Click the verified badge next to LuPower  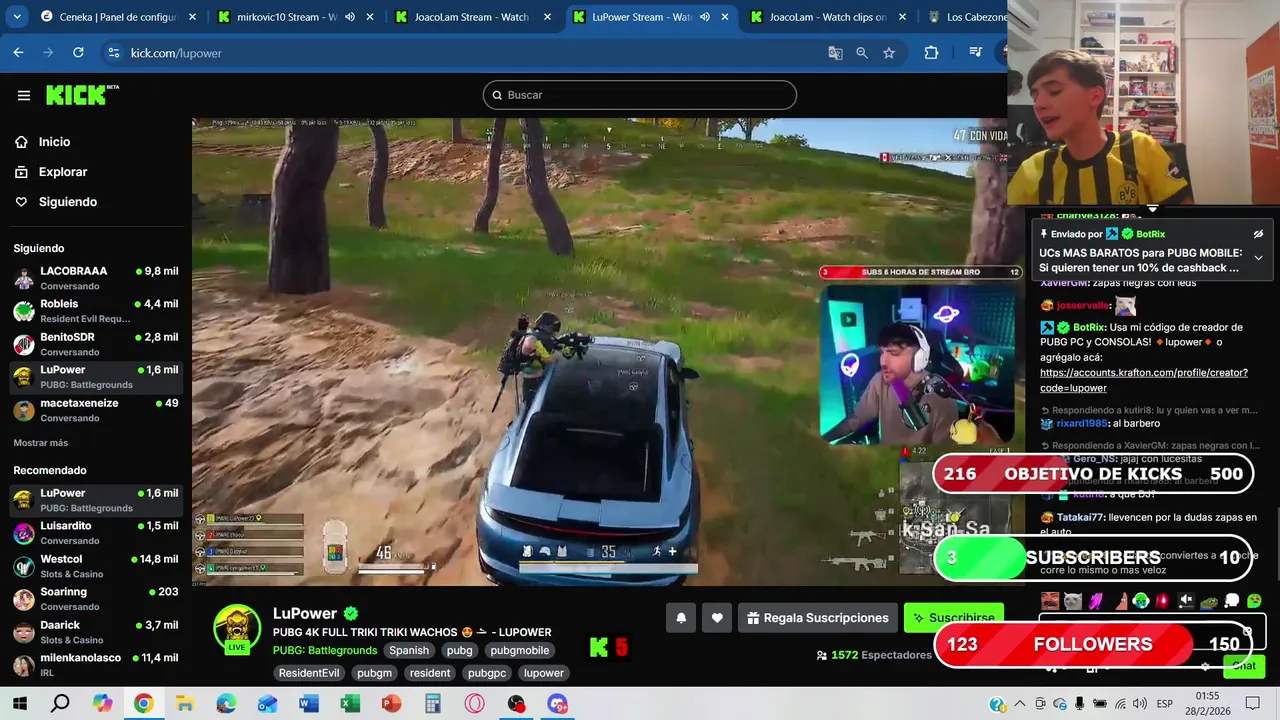click(x=351, y=614)
